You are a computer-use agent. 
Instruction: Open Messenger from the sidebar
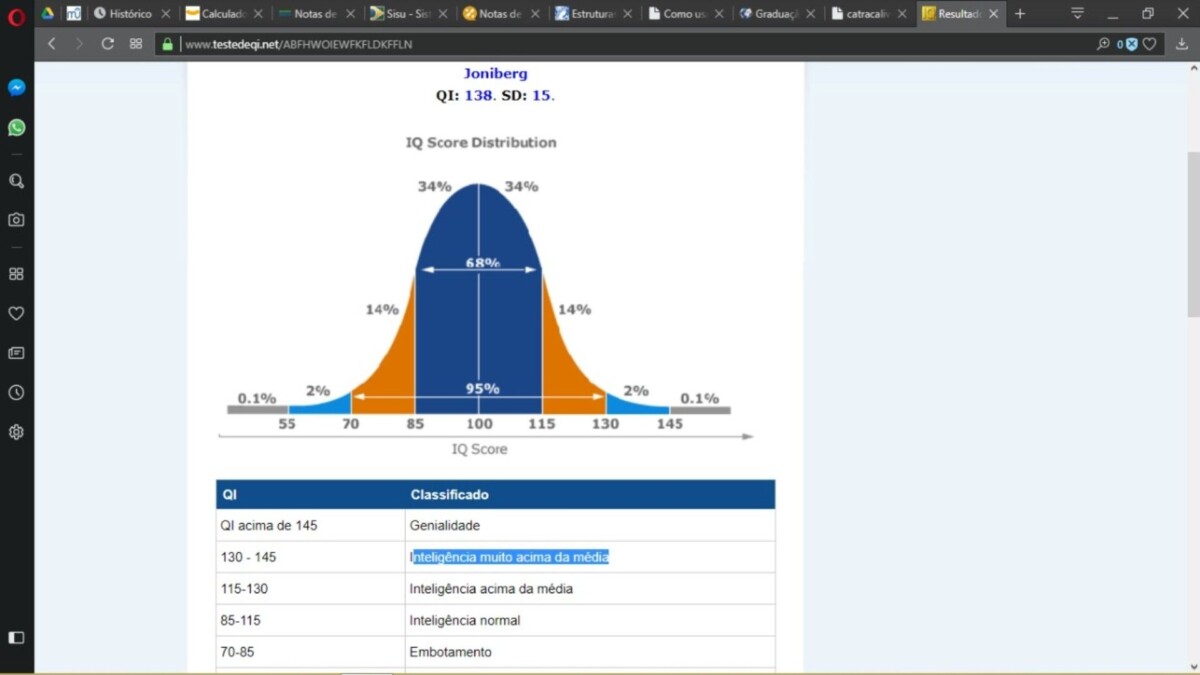click(x=16, y=88)
